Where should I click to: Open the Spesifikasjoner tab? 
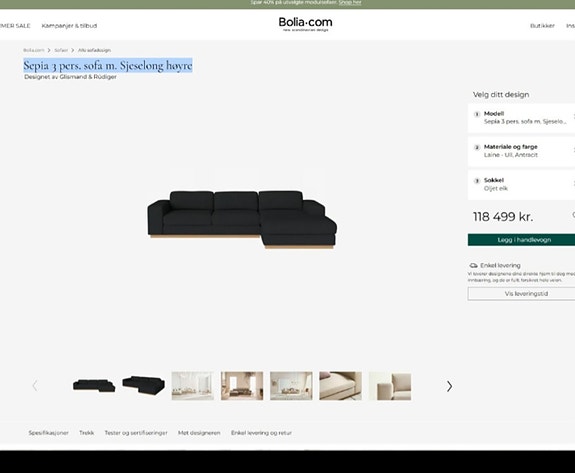pos(48,433)
